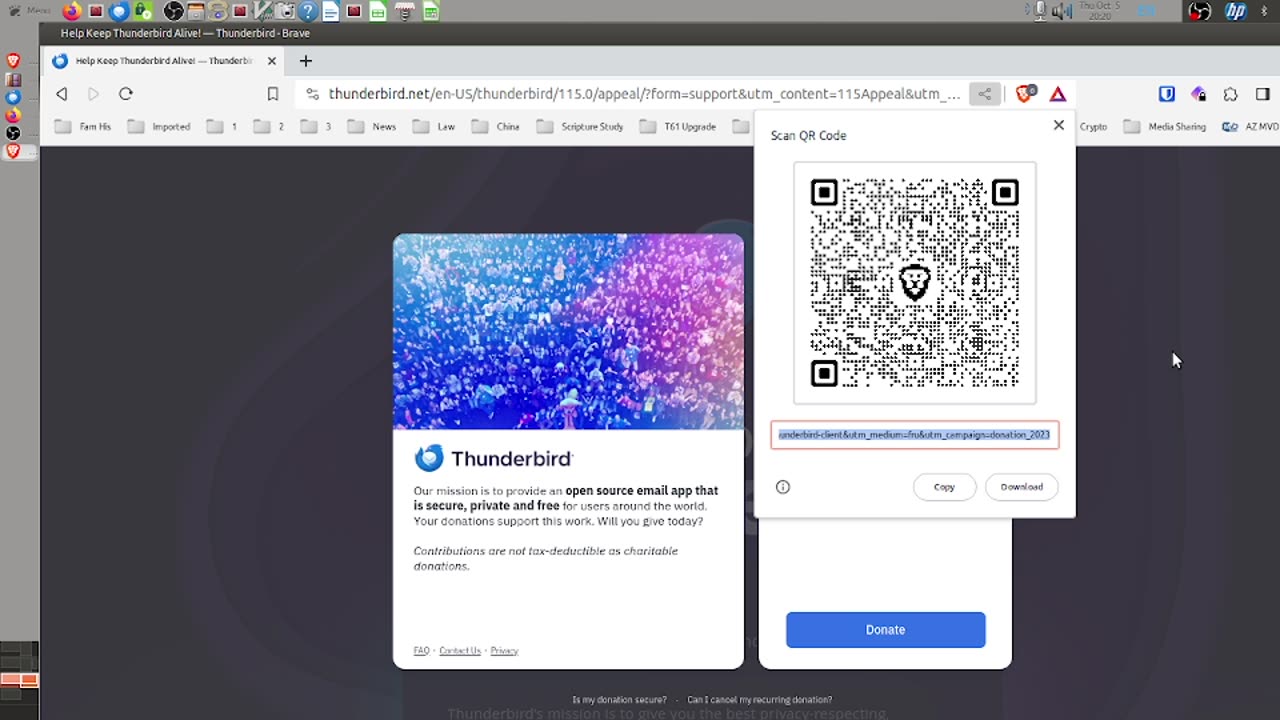
Task: Open bookmarks folder labeled 1
Action: (x=222, y=127)
